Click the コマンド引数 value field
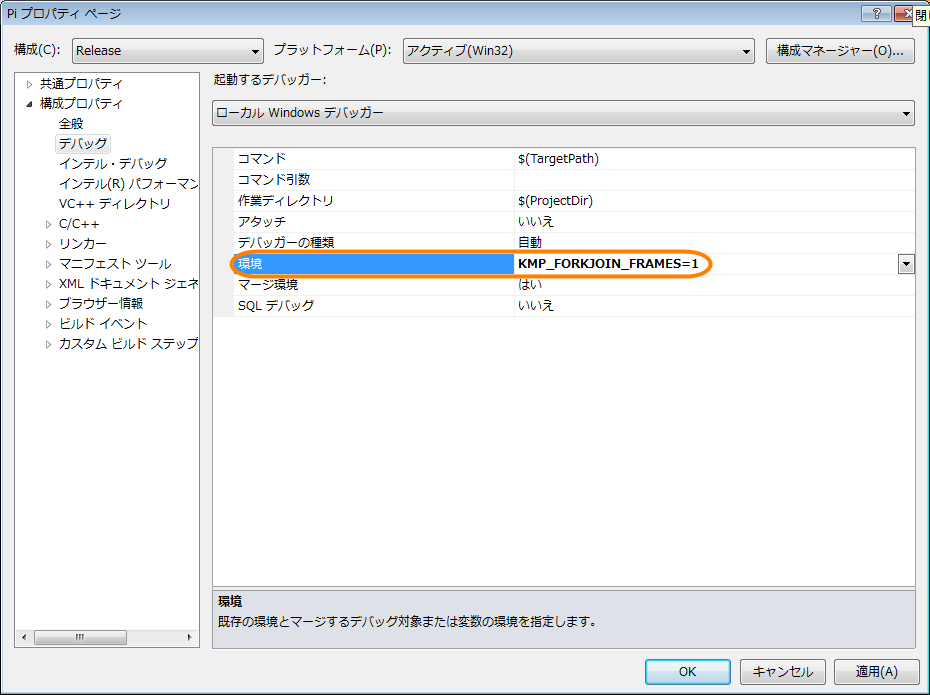This screenshot has width=930, height=695. [714, 180]
